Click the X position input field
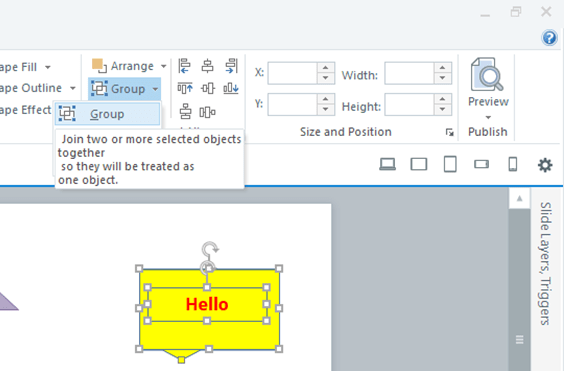The image size is (564, 371). point(292,73)
